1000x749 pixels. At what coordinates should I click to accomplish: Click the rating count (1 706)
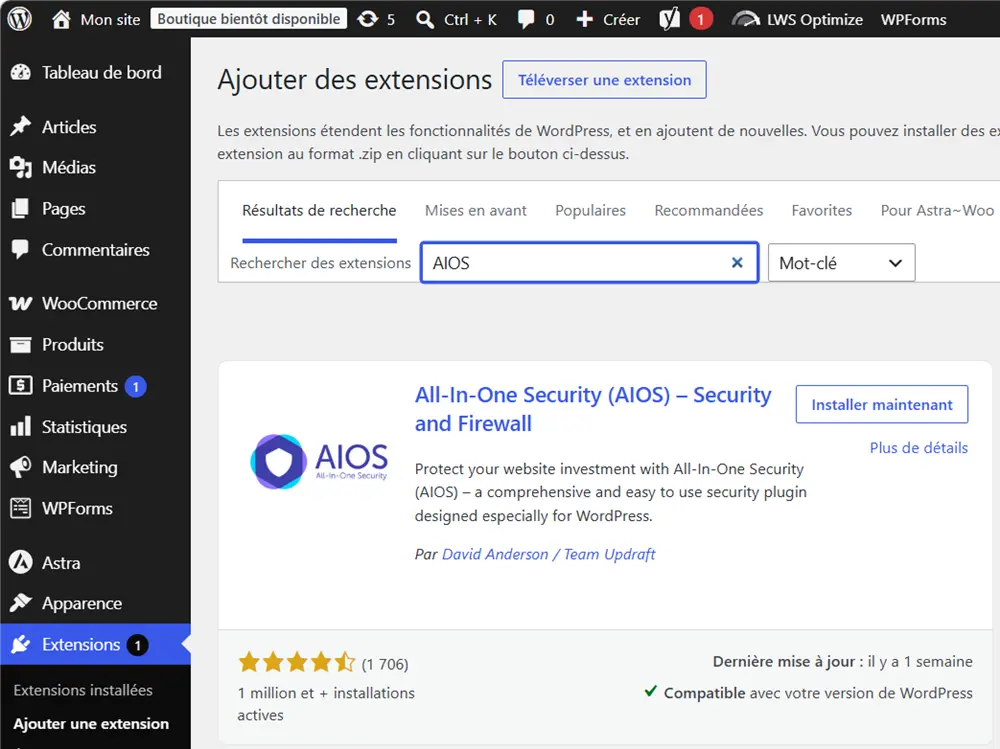[x=385, y=664]
